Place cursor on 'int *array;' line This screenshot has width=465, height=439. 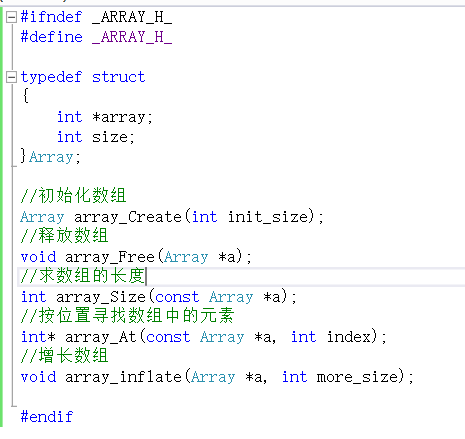[x=105, y=117]
